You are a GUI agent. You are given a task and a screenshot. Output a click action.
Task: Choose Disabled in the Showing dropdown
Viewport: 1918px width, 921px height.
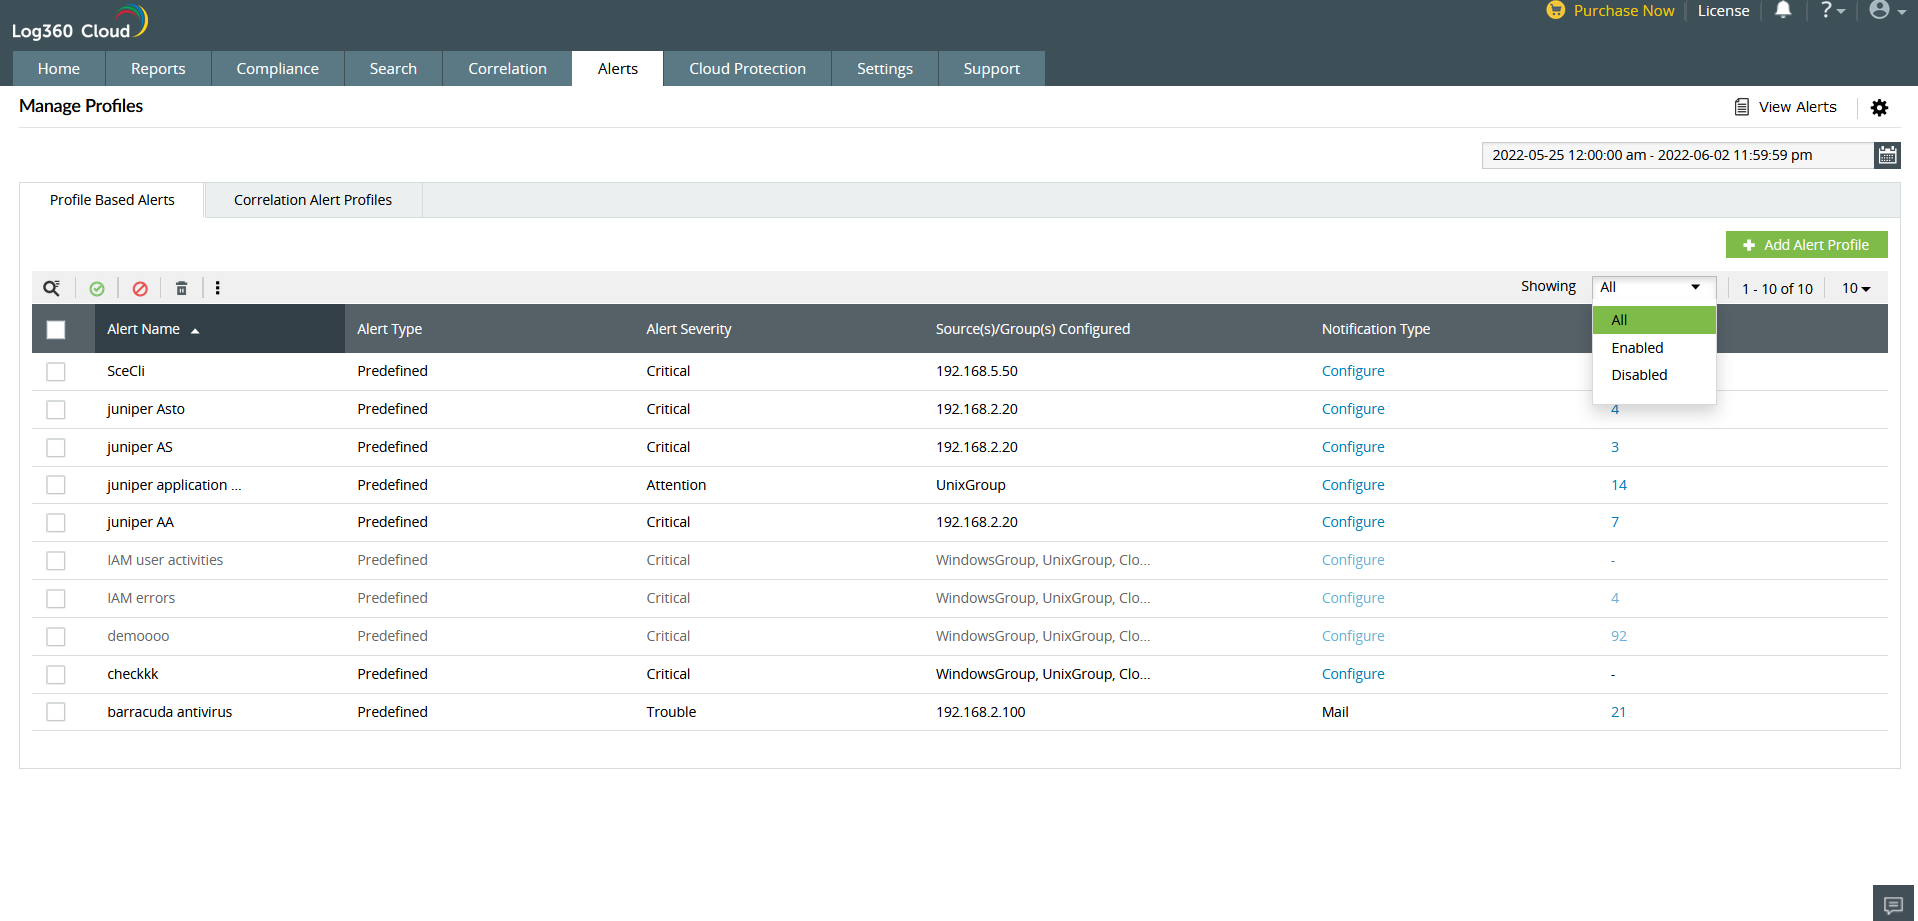tap(1639, 375)
